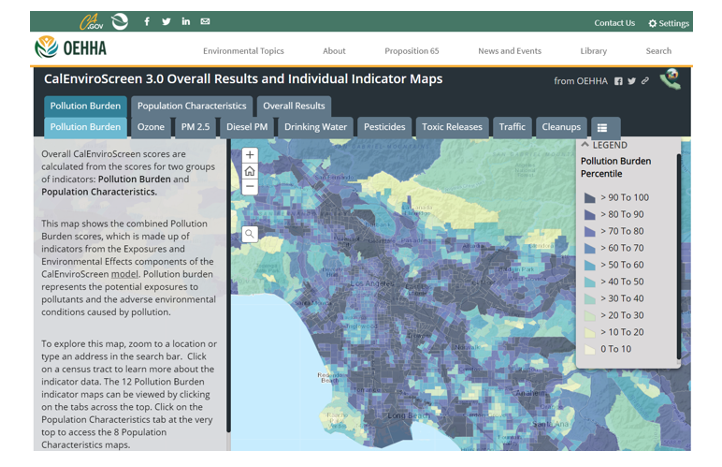Select the Diesel PM indicator tab
Viewport: 722px width, 467px height.
(247, 127)
